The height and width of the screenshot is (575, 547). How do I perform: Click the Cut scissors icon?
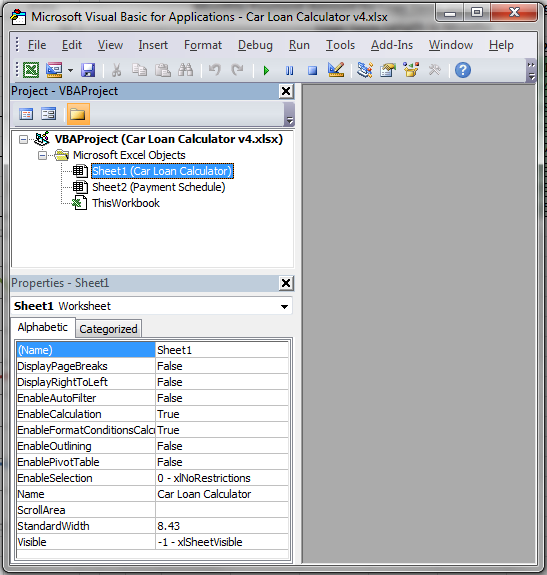pos(116,70)
